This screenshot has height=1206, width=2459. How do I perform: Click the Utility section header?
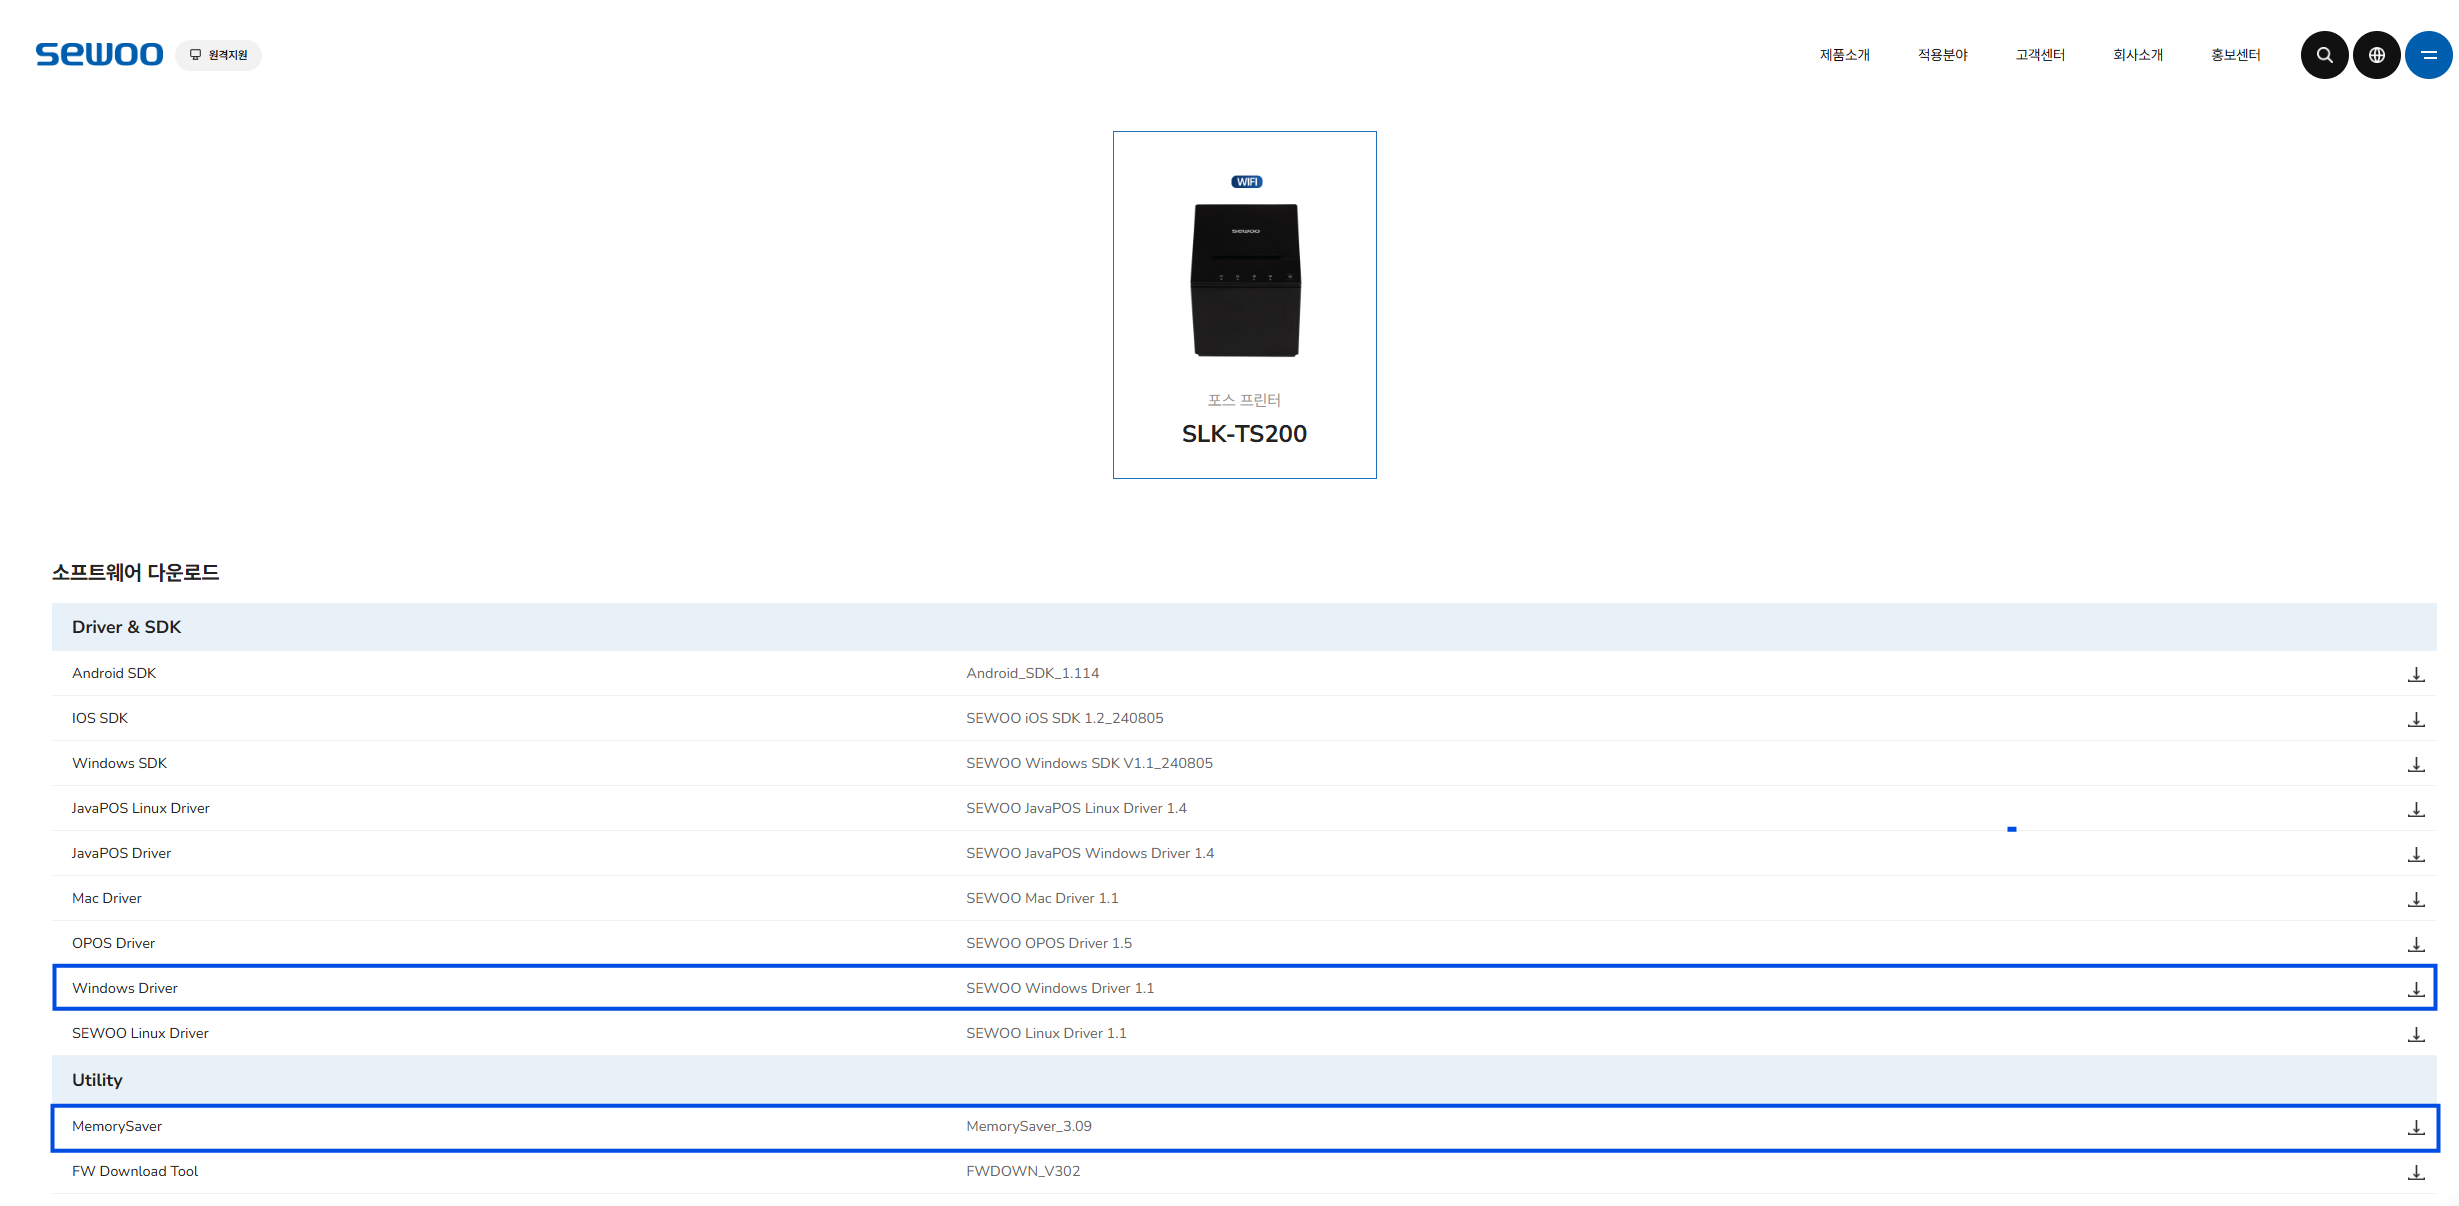[1244, 1080]
